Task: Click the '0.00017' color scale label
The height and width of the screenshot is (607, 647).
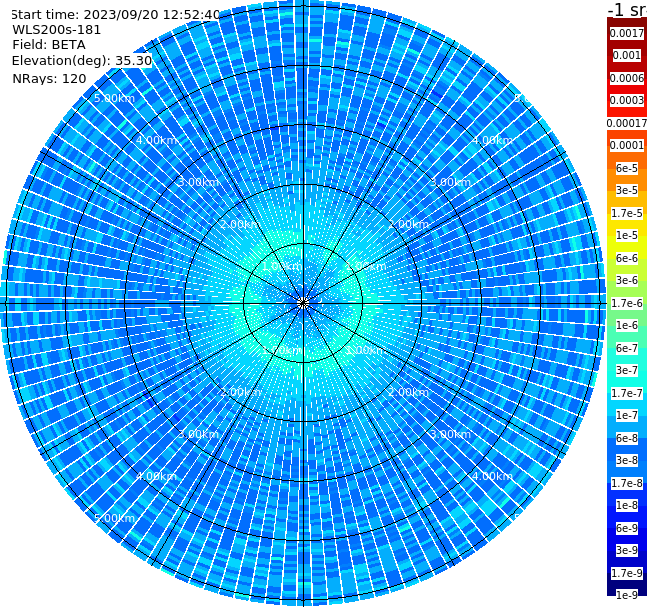Action: pyautogui.click(x=627, y=123)
